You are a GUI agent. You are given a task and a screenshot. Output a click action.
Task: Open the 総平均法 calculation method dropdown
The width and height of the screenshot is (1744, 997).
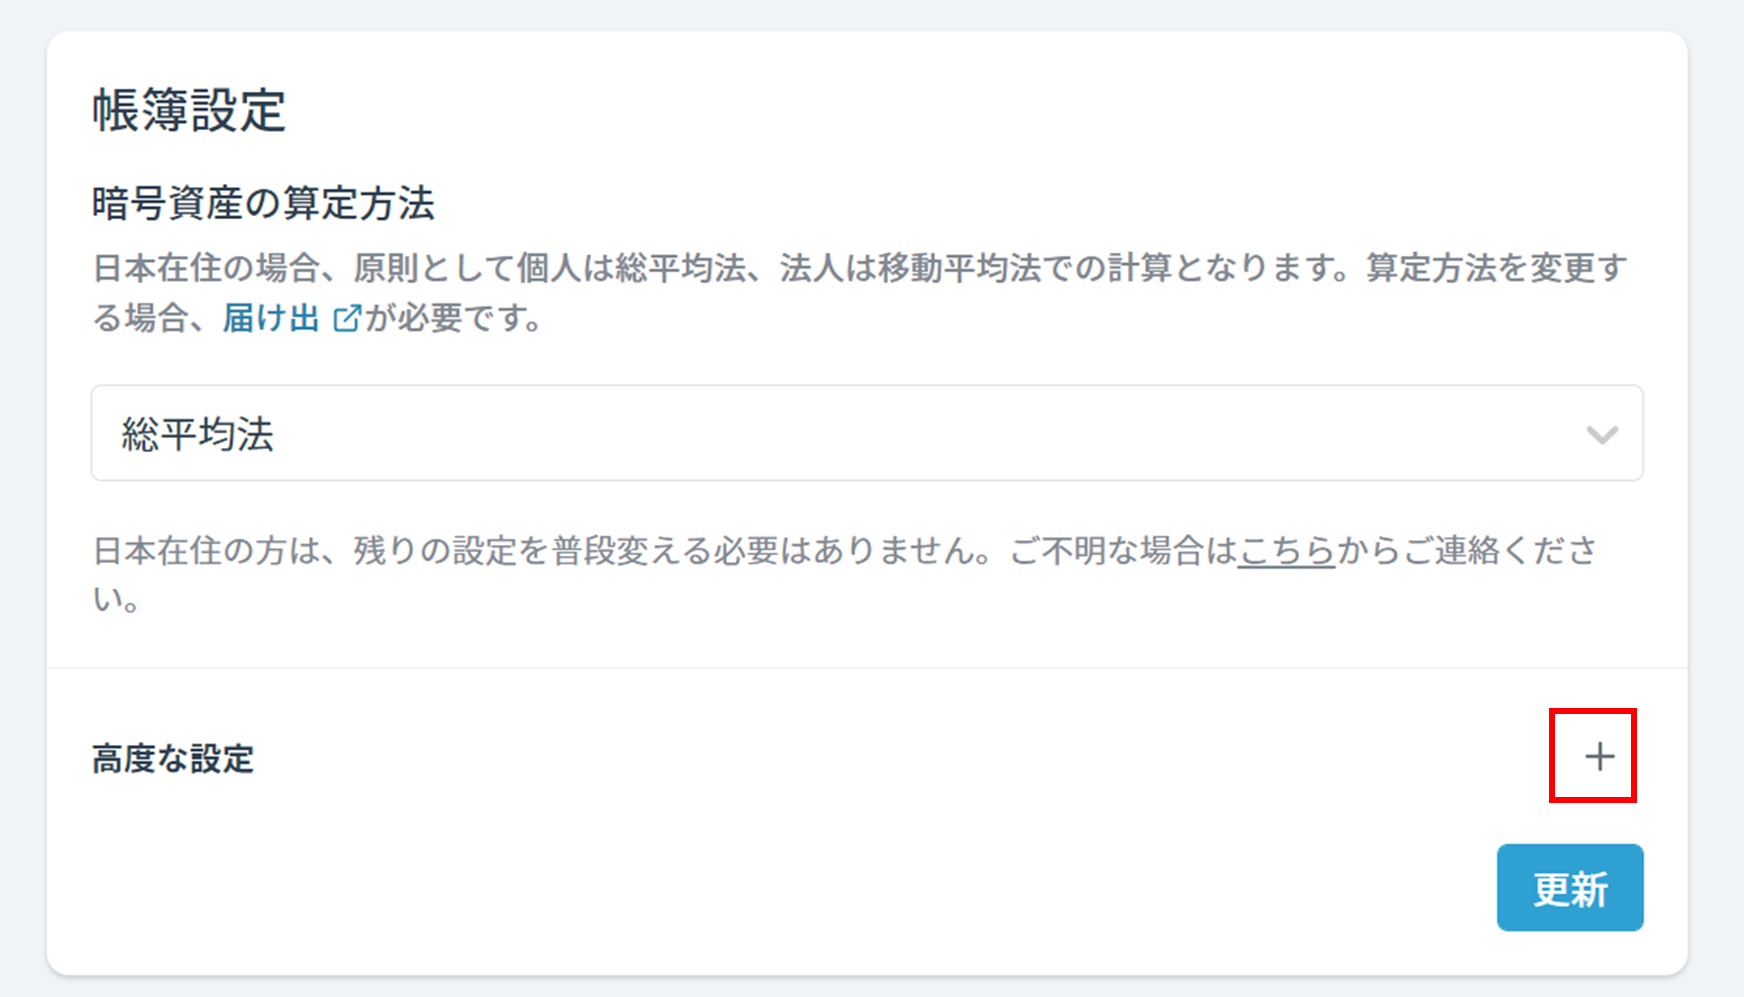867,433
